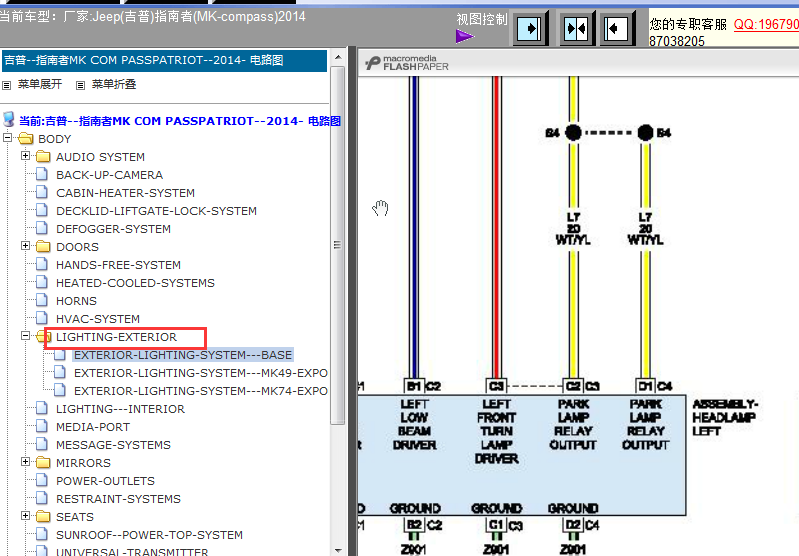Open the QQ customer service link
Viewport: 799px width, 556px height.
(x=766, y=24)
